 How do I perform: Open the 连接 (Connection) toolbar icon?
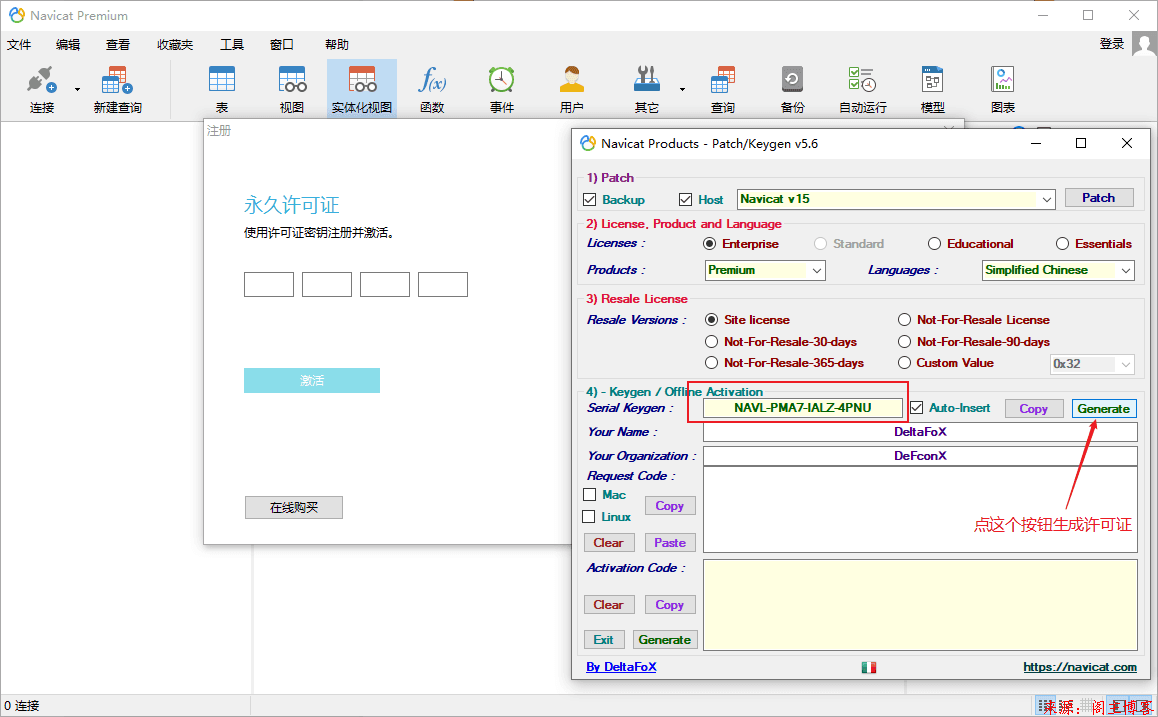tap(42, 89)
